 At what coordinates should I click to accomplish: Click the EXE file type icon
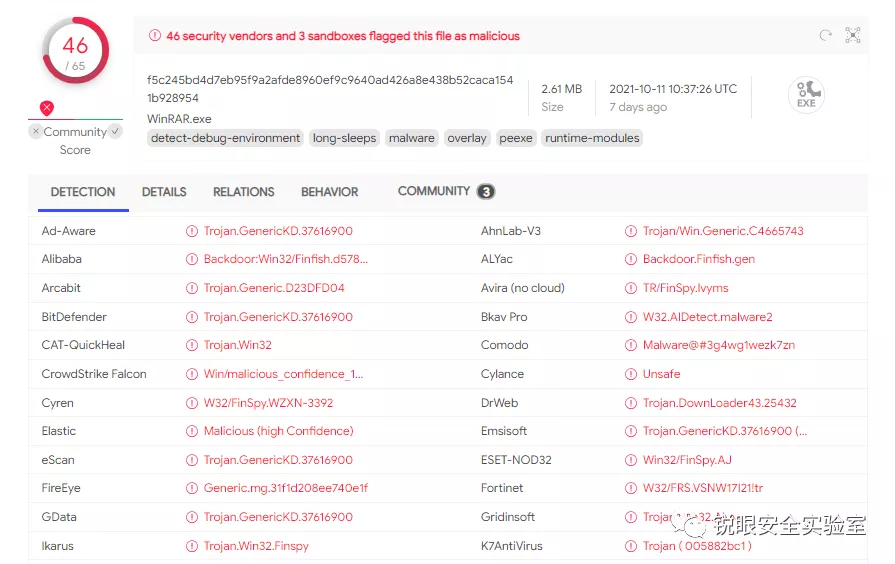coord(807,95)
